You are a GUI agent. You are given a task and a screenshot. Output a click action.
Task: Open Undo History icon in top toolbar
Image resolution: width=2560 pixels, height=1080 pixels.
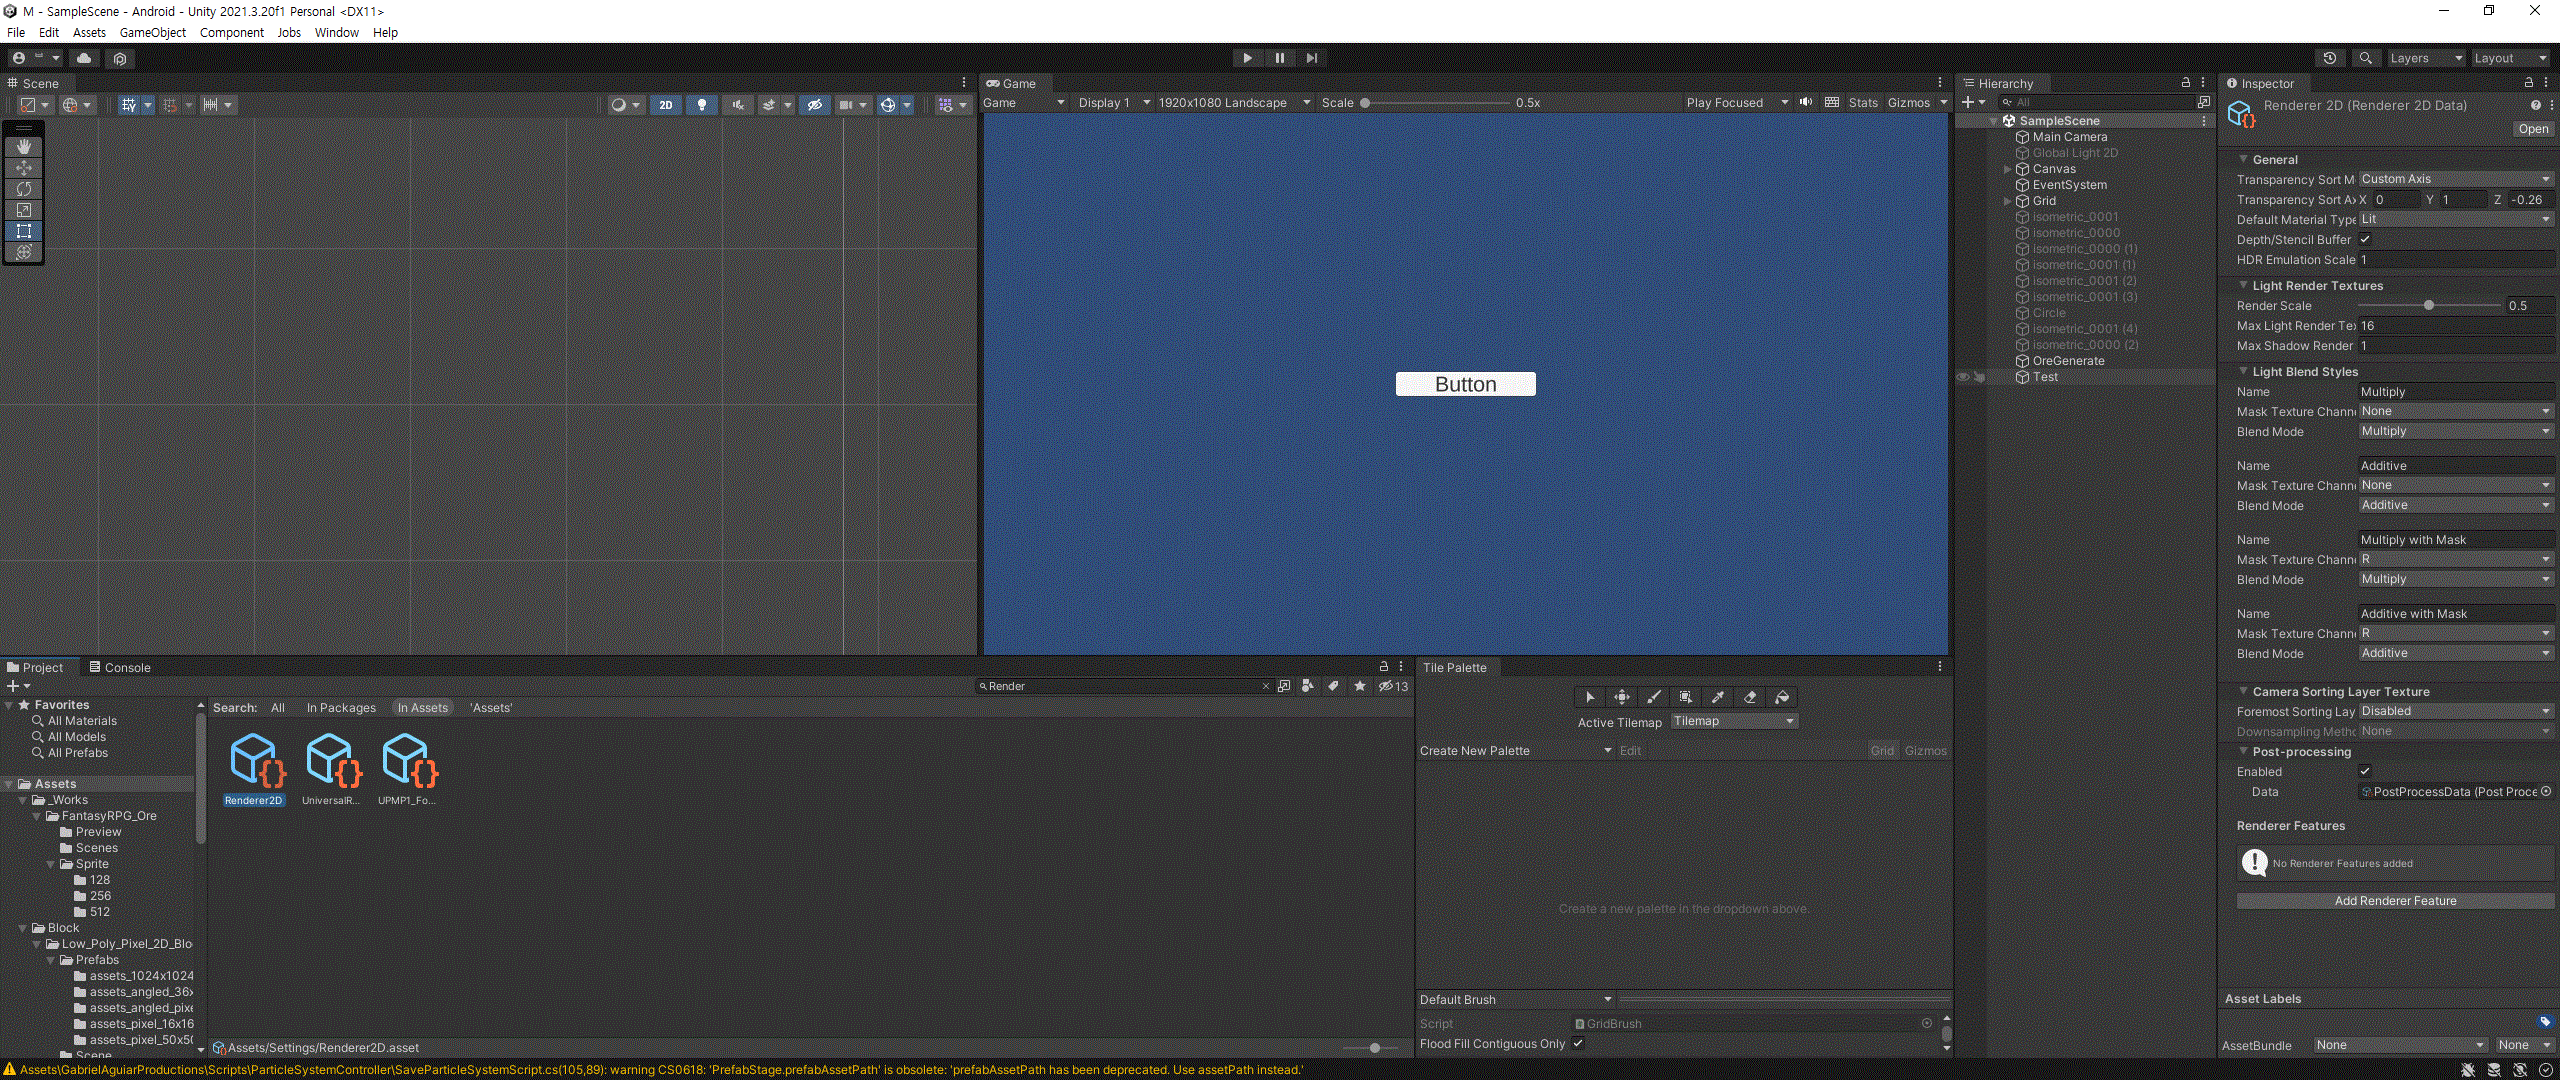pyautogui.click(x=2330, y=58)
